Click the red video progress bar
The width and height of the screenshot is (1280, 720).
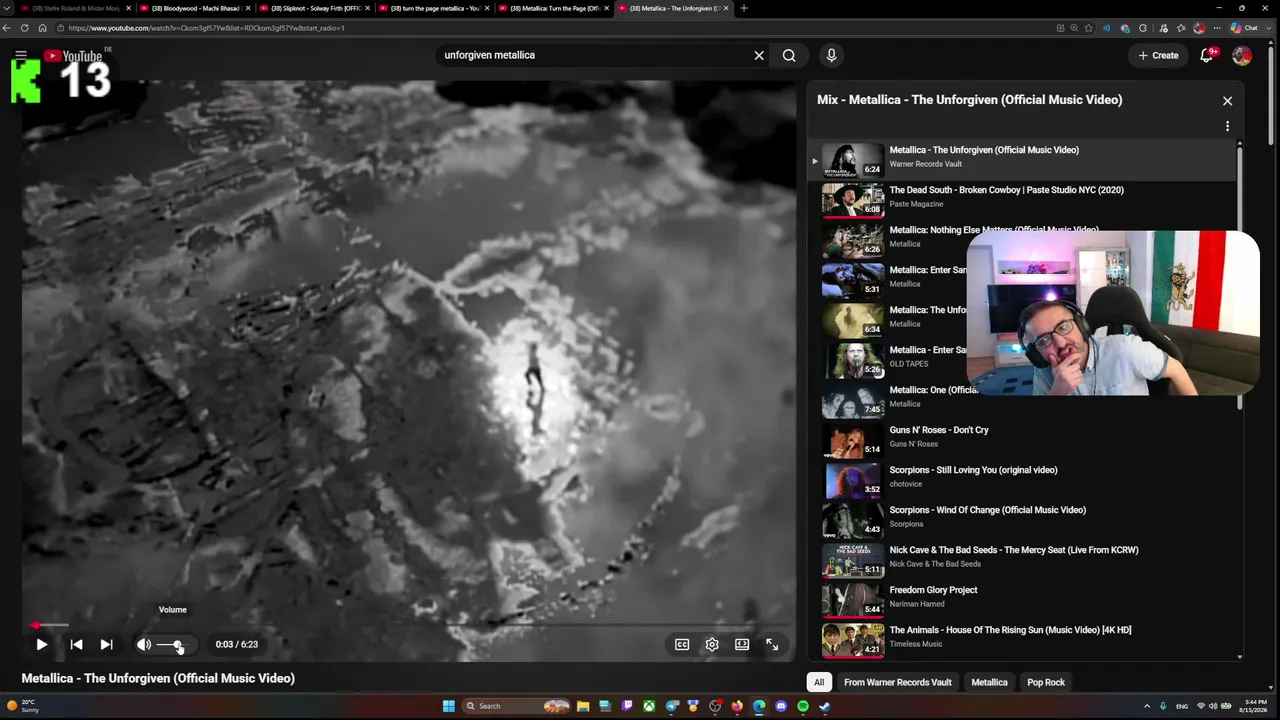click(36, 625)
